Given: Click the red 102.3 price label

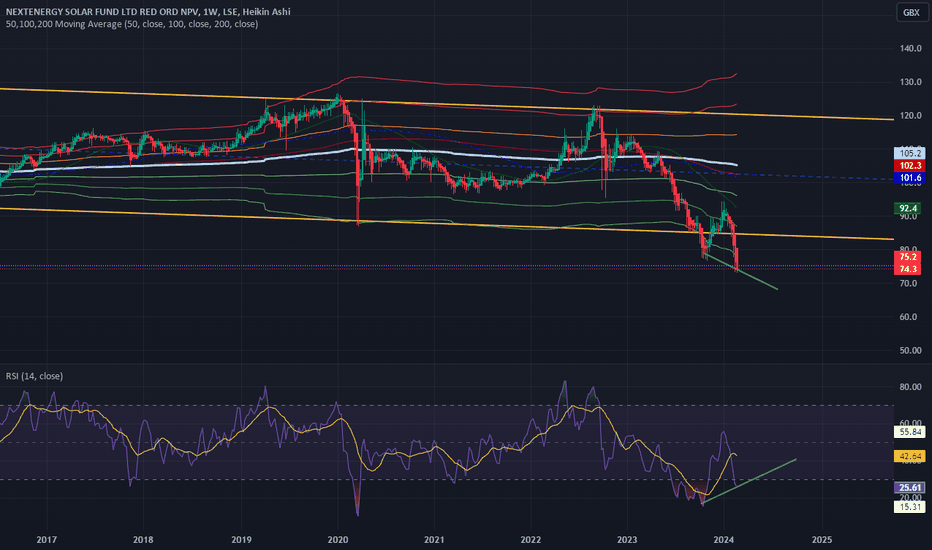Looking at the screenshot, I should pos(909,165).
